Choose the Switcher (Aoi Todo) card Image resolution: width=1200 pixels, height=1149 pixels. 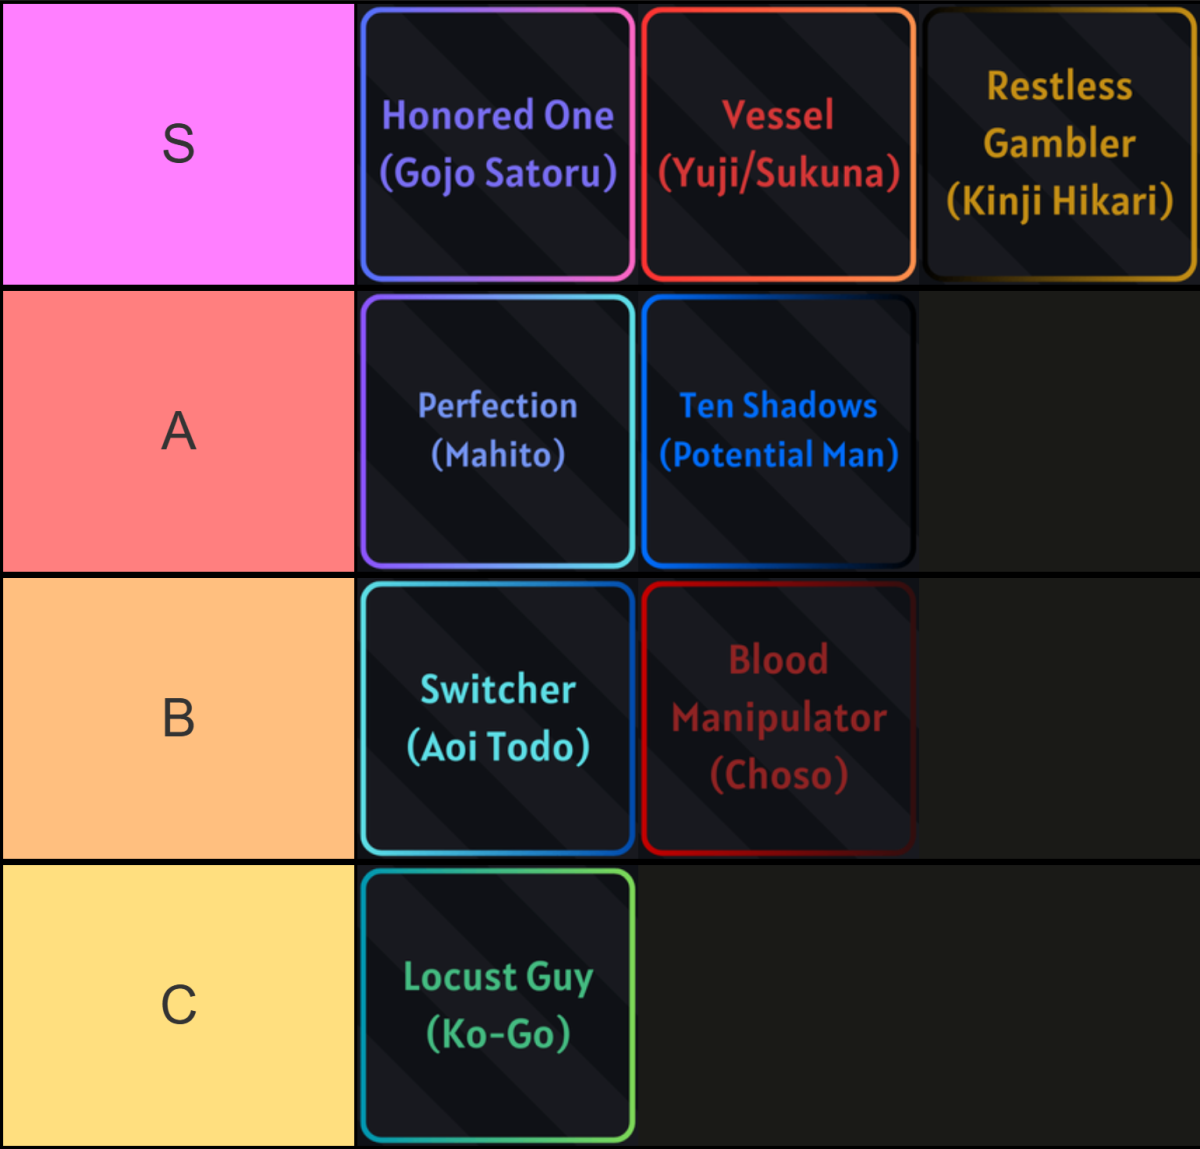(498, 718)
